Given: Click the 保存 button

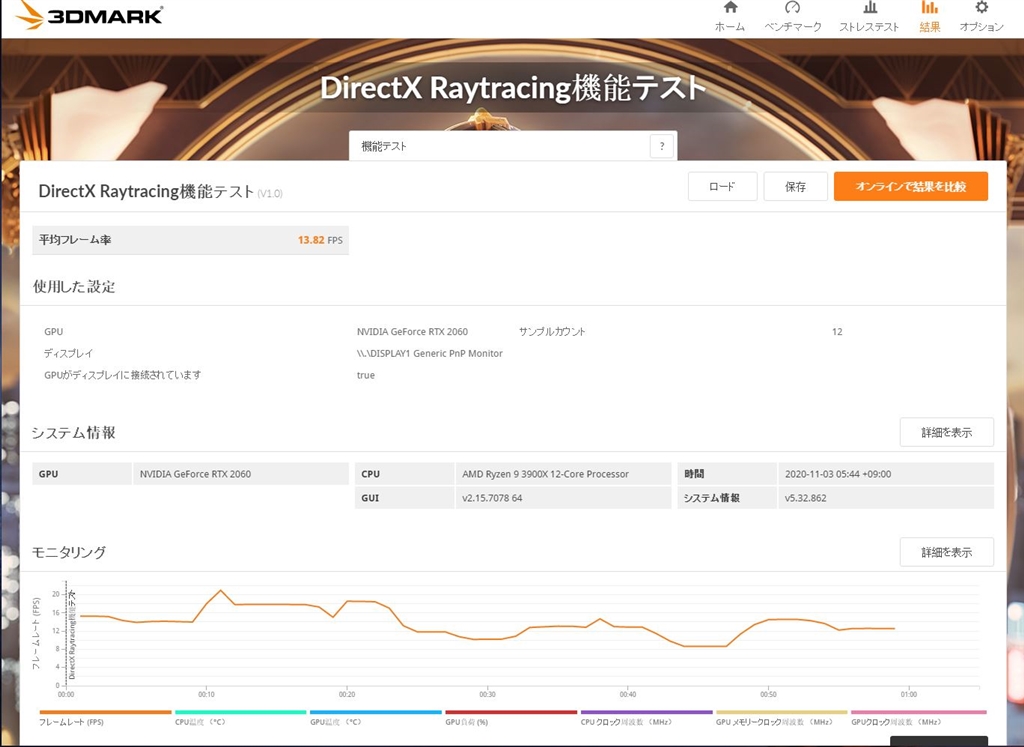Looking at the screenshot, I should pos(795,187).
